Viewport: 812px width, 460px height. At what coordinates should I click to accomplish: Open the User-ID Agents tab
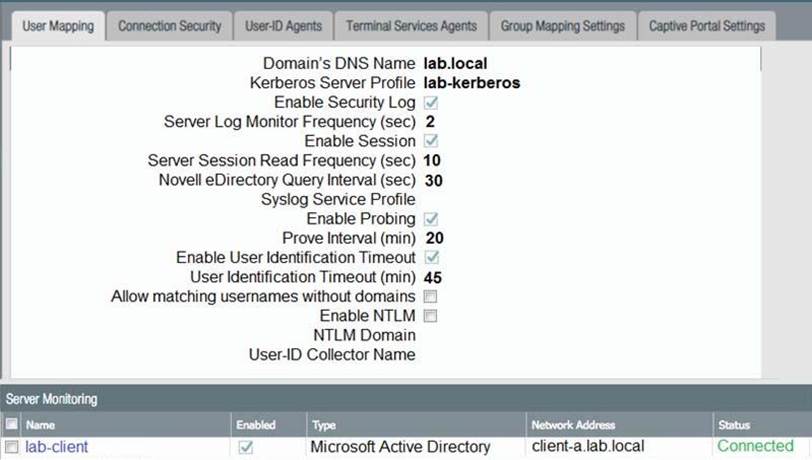284,26
